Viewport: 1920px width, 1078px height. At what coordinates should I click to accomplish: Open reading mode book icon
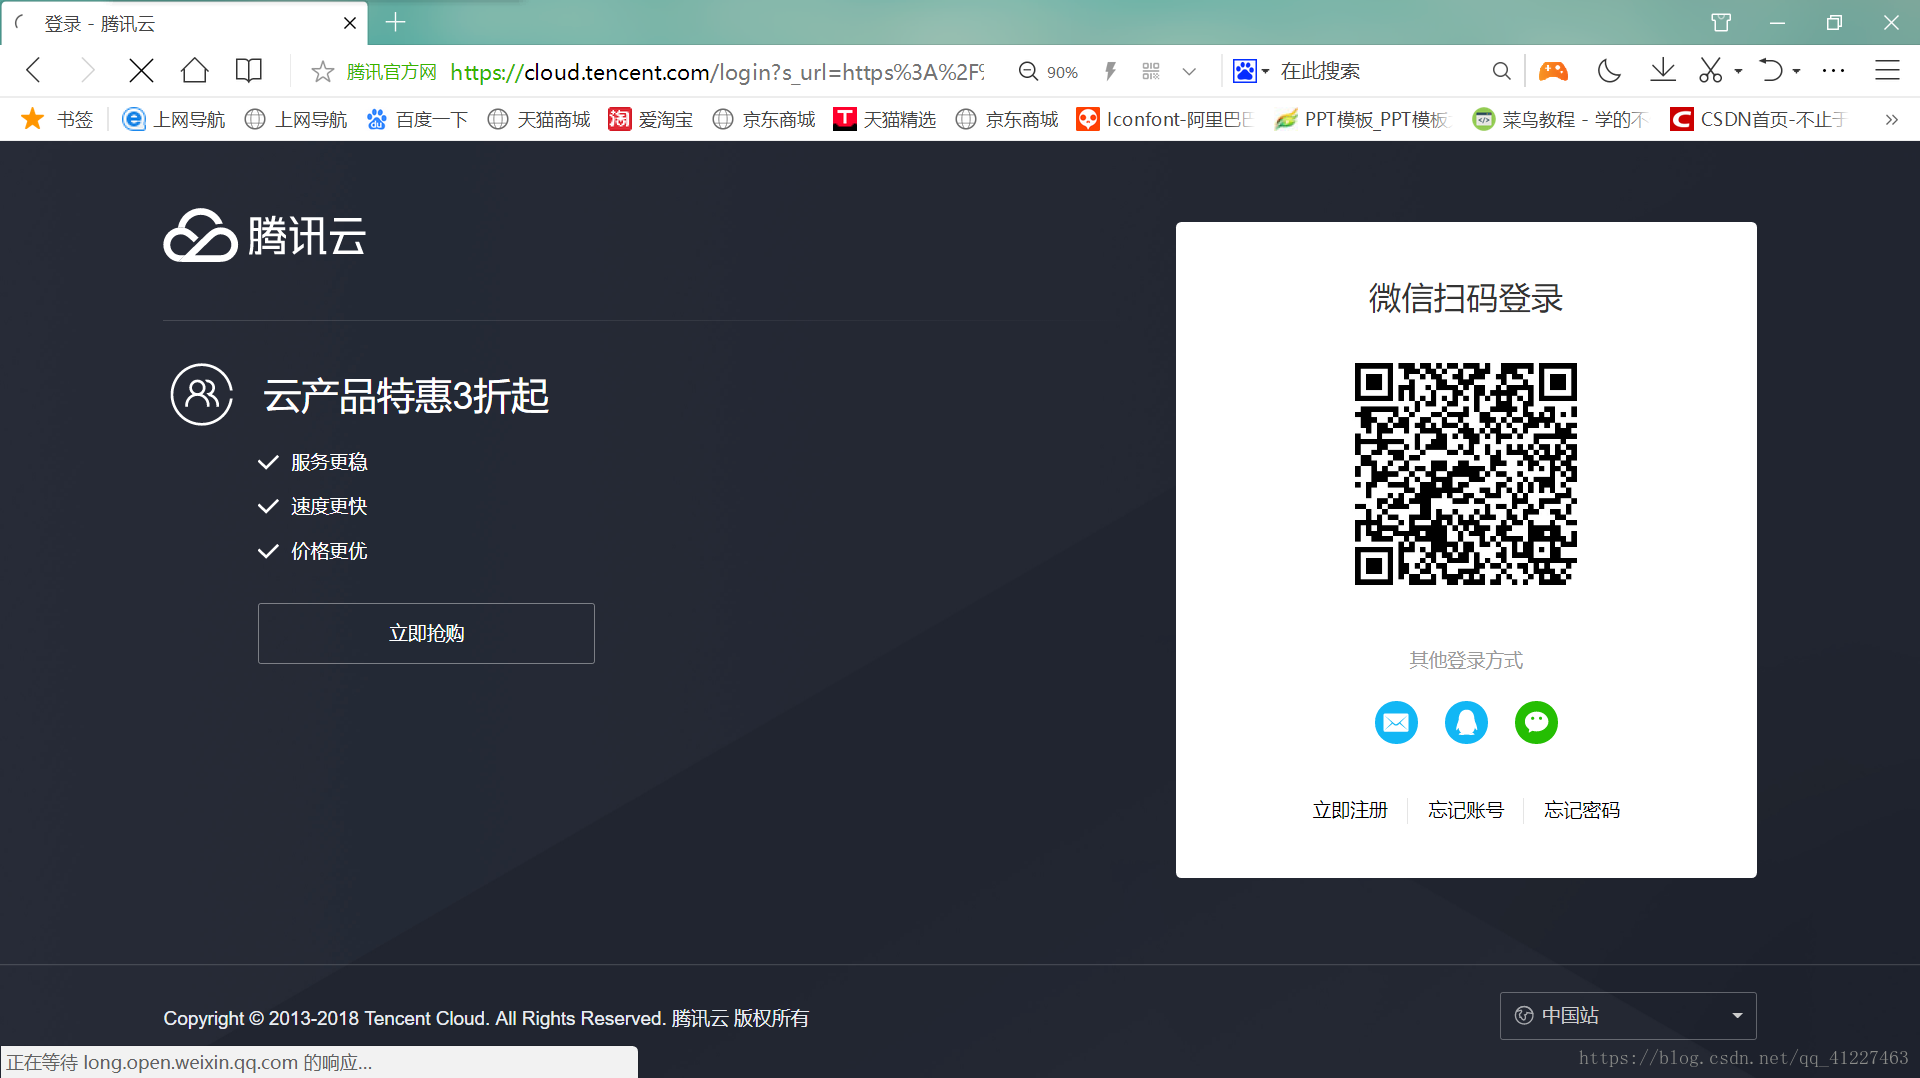tap(248, 70)
